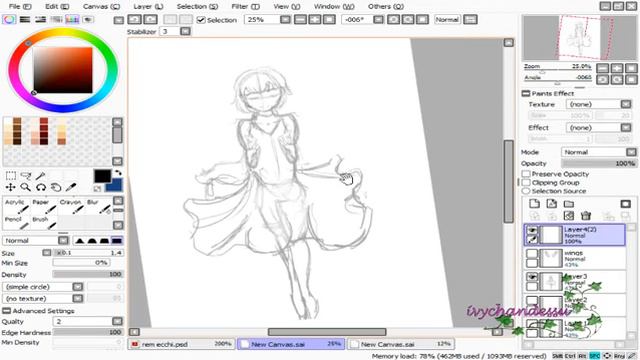Choose the Blur tool
This screenshot has width=640, height=360.
point(98,206)
